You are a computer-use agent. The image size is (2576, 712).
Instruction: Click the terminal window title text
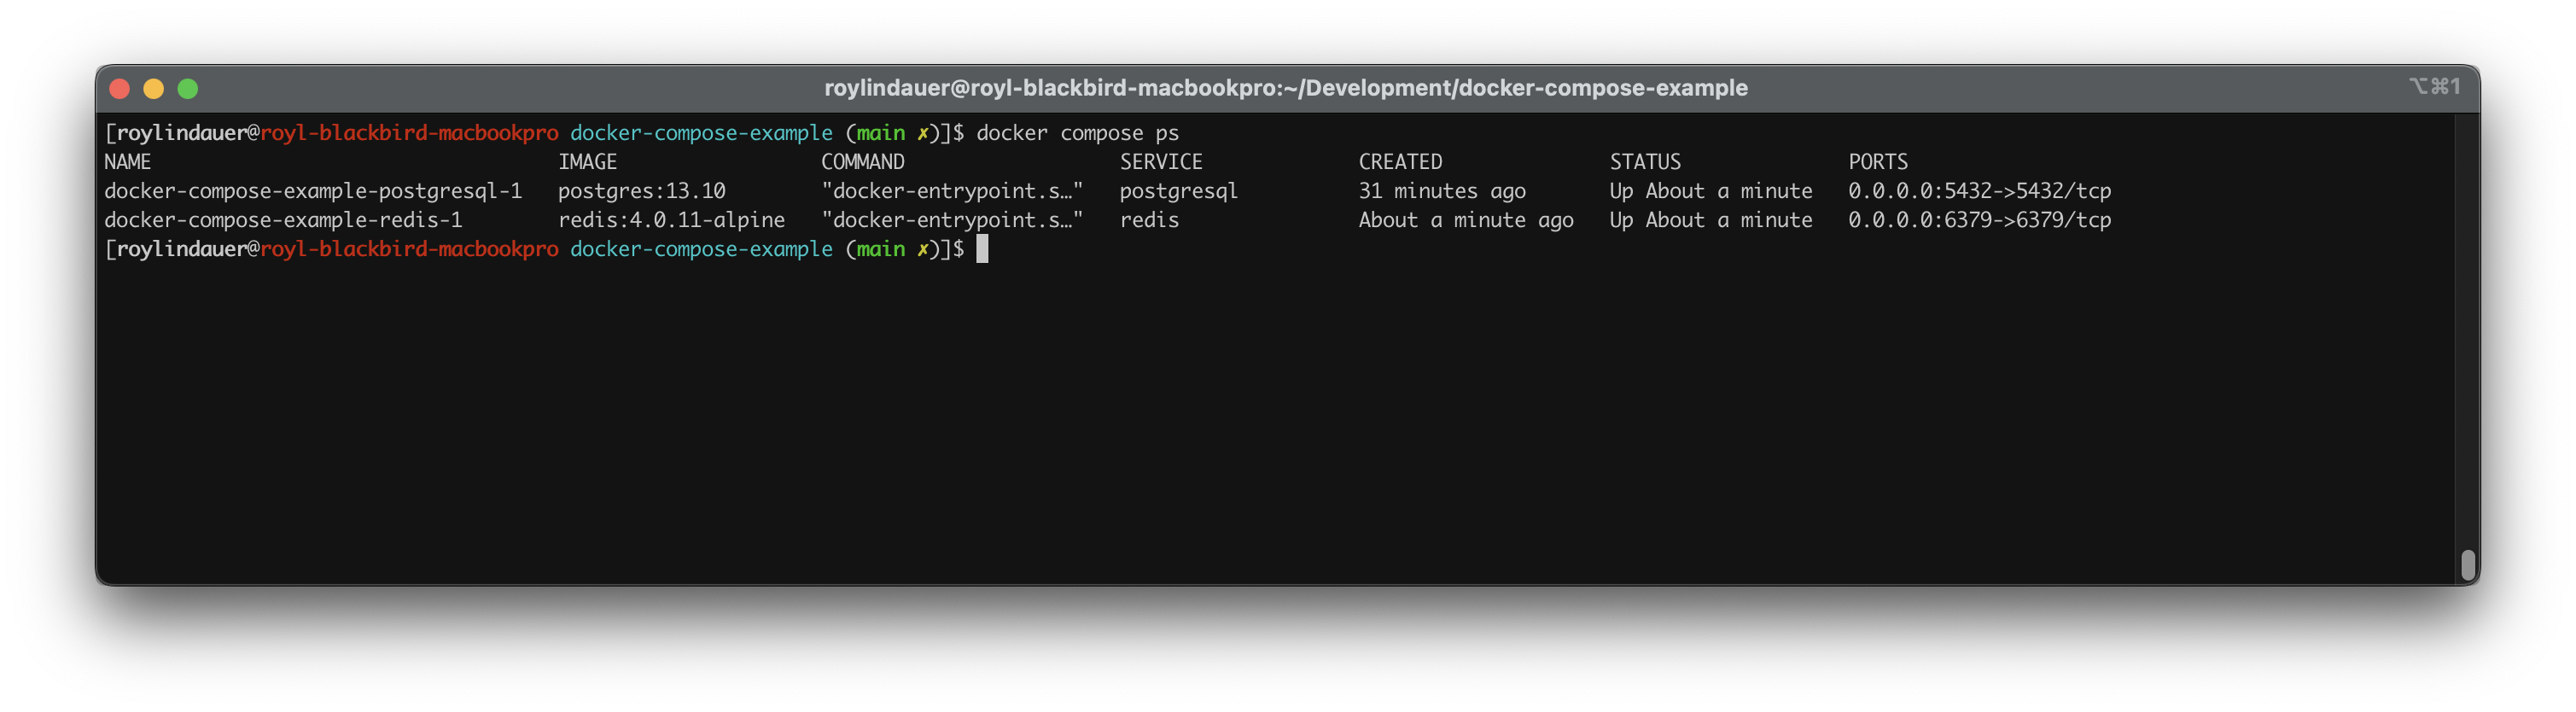coord(1286,88)
